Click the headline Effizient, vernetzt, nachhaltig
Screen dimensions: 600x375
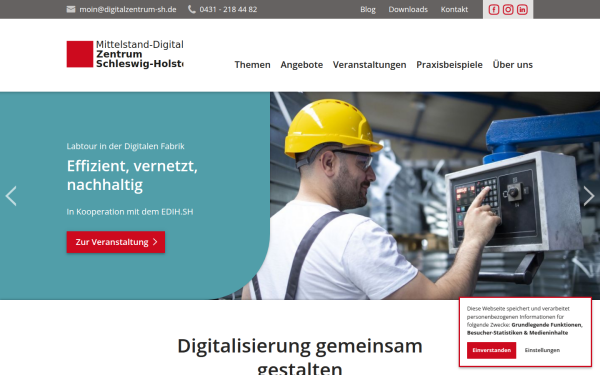[132, 175]
